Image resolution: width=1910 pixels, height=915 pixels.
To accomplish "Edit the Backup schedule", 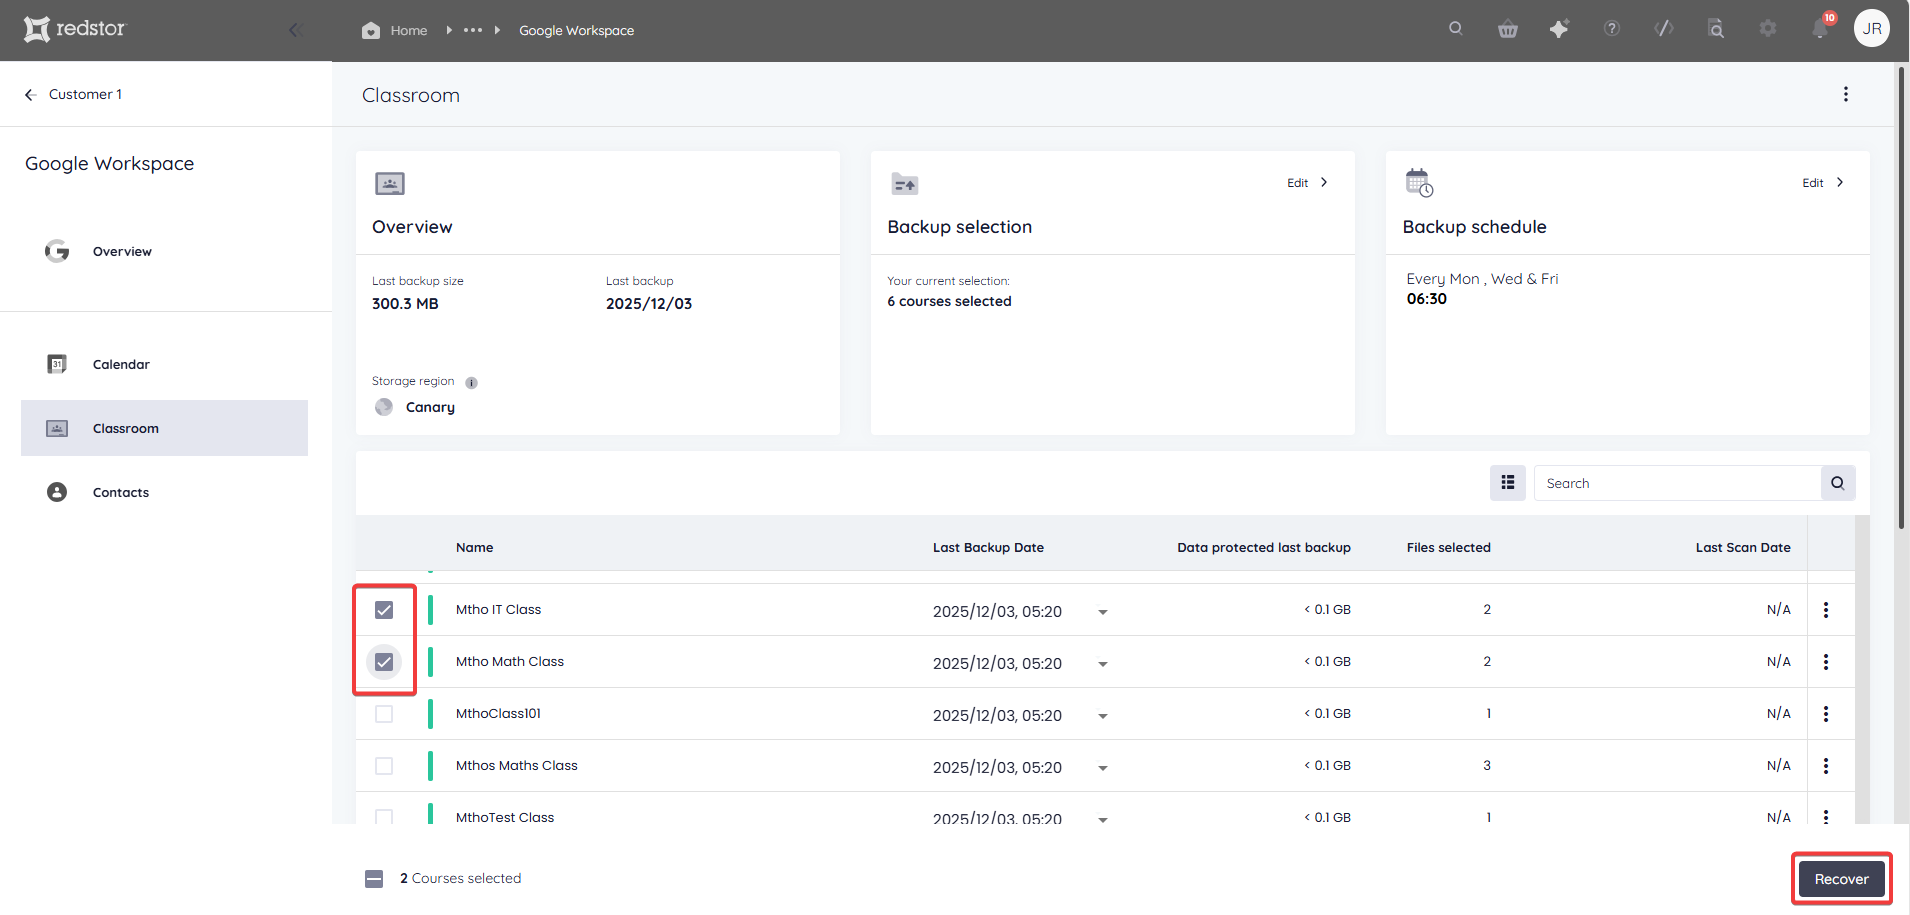I will (x=1823, y=183).
